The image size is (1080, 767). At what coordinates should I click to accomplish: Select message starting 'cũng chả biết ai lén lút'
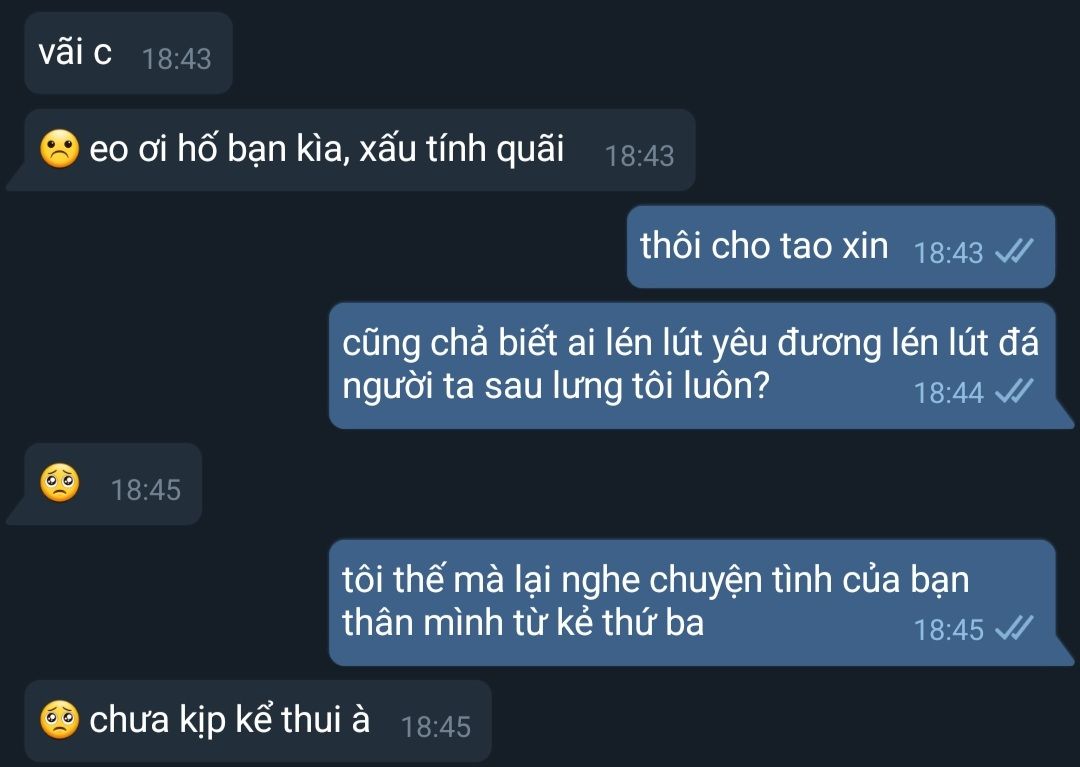pos(701,366)
